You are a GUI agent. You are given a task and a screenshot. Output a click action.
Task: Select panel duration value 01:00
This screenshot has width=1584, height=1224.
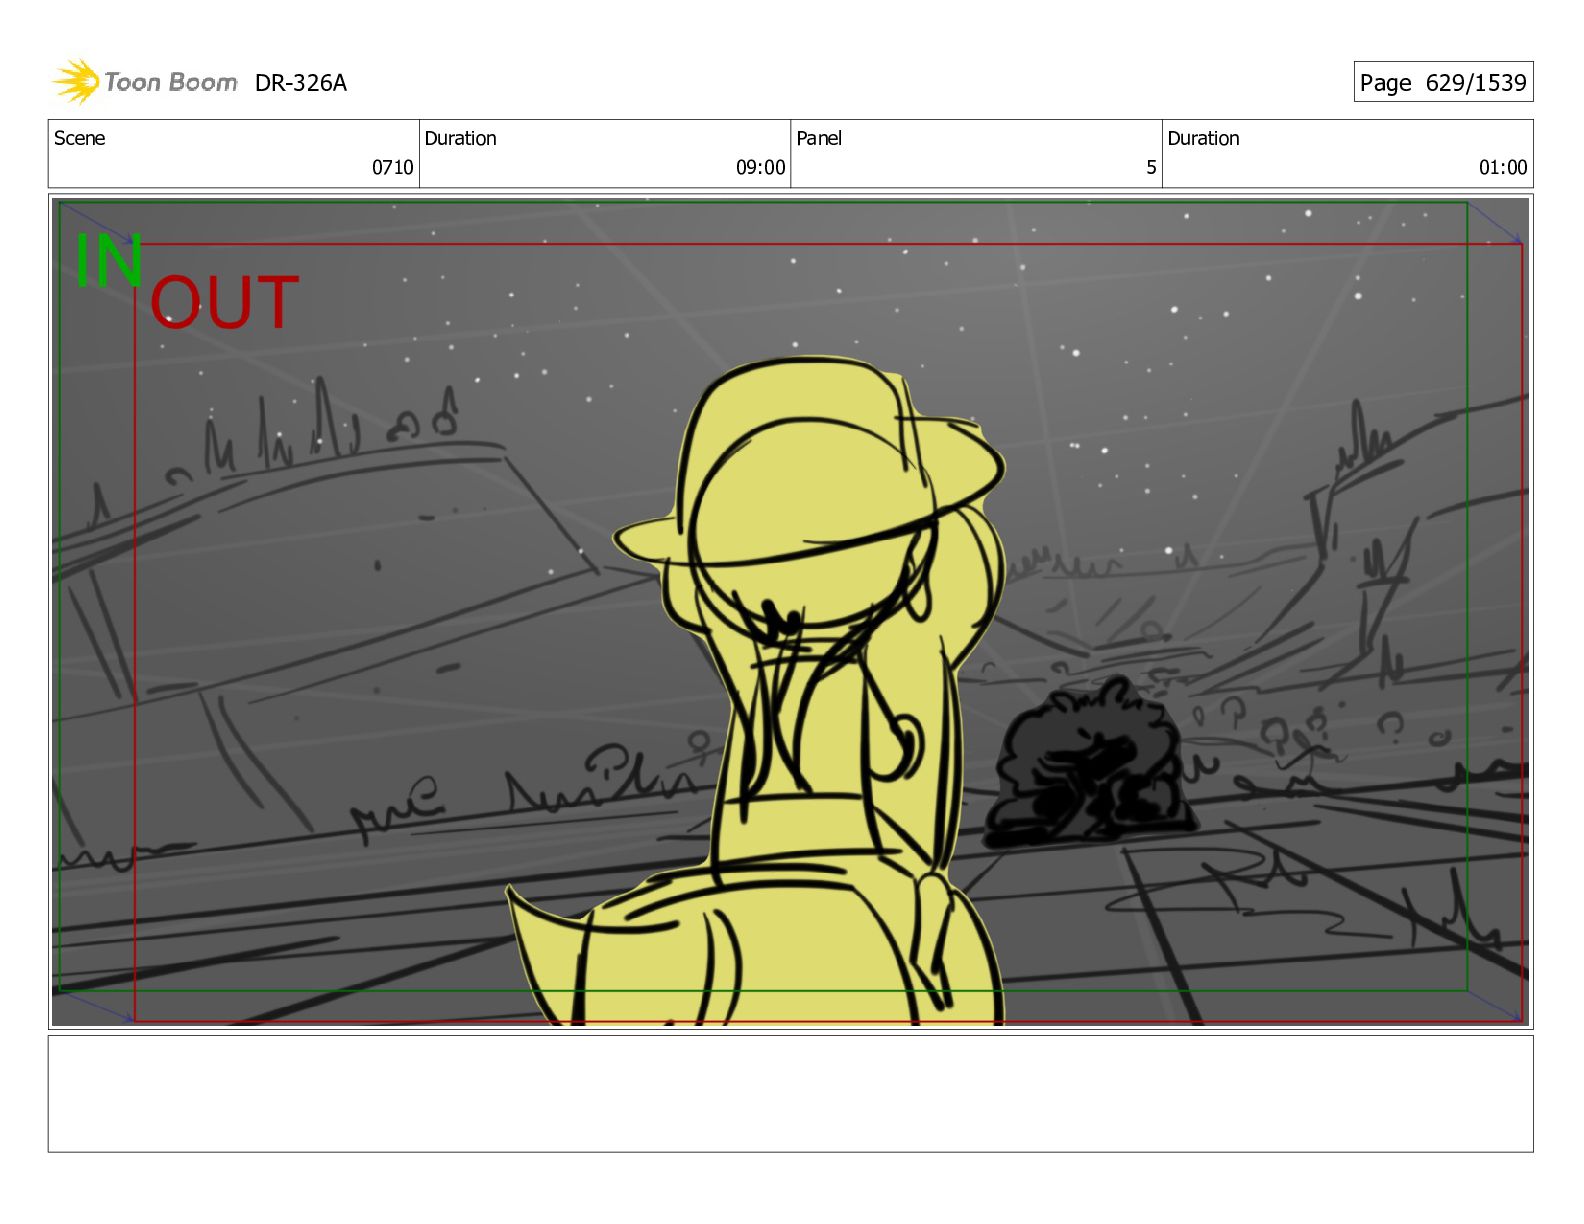pyautogui.click(x=1503, y=167)
